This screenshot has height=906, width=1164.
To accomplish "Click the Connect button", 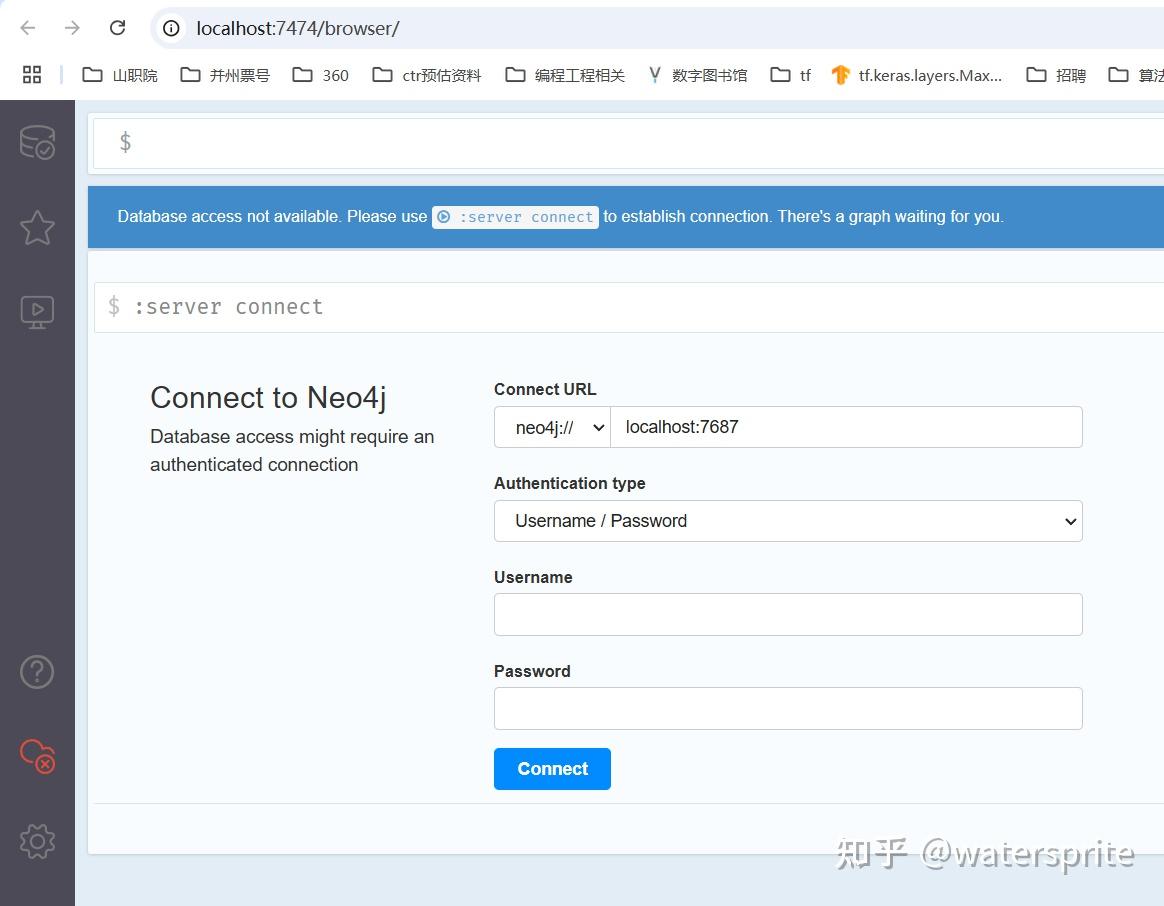I will coord(552,769).
